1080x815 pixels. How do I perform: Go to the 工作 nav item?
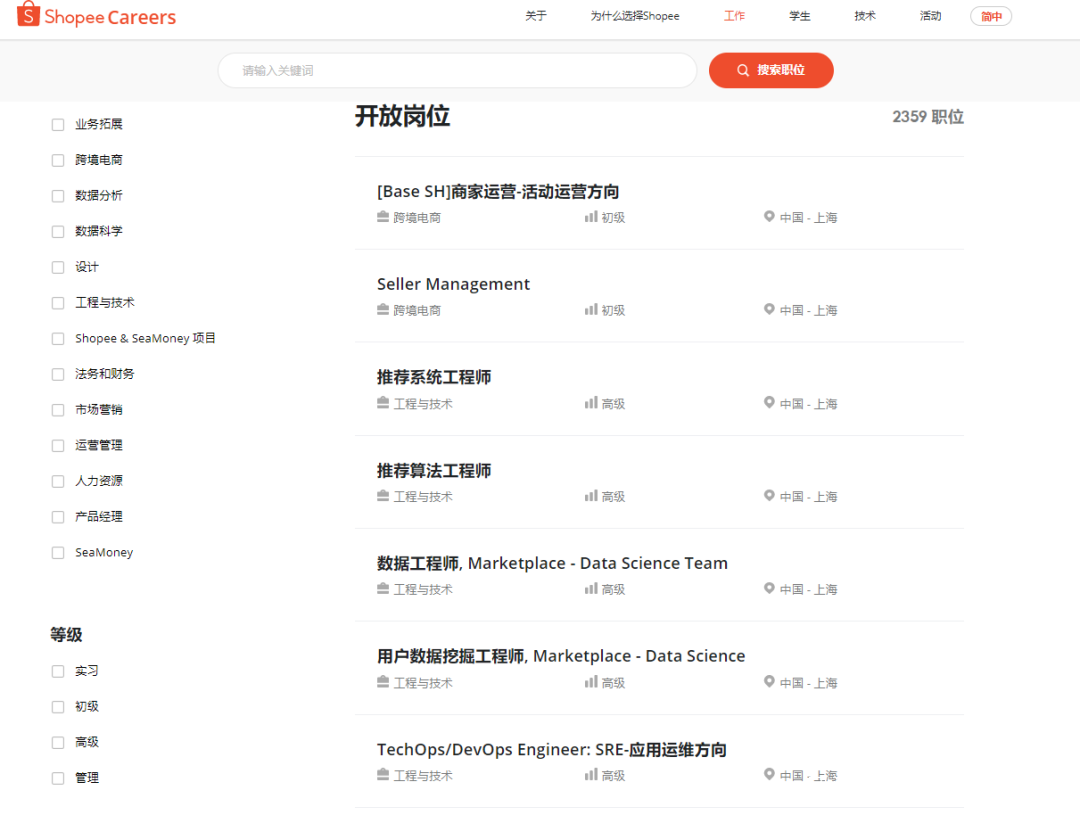click(x=734, y=16)
